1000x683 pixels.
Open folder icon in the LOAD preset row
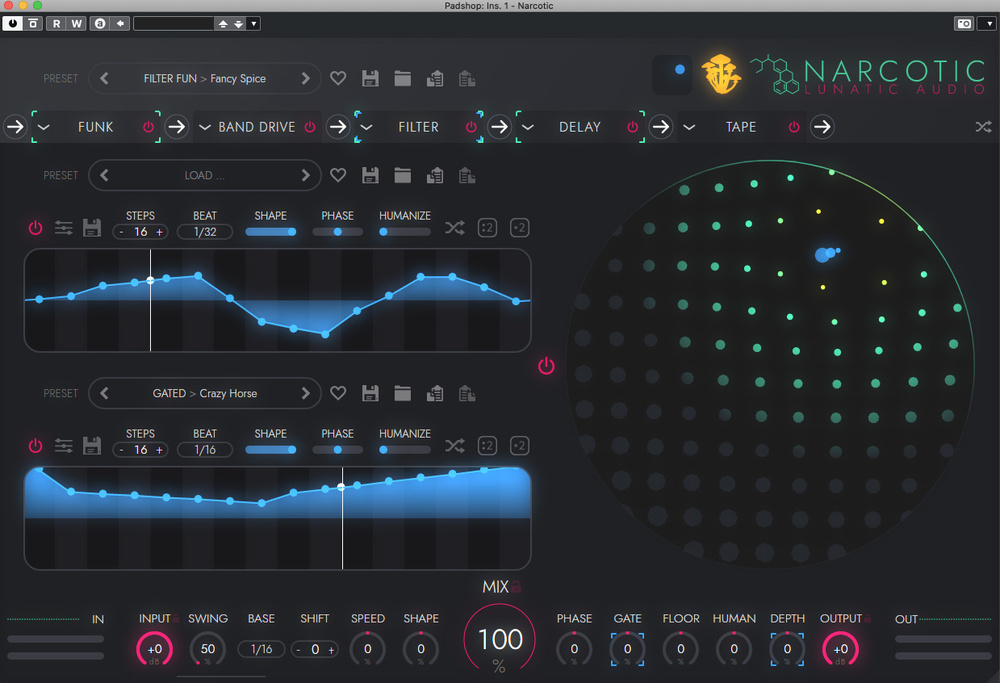(x=402, y=175)
